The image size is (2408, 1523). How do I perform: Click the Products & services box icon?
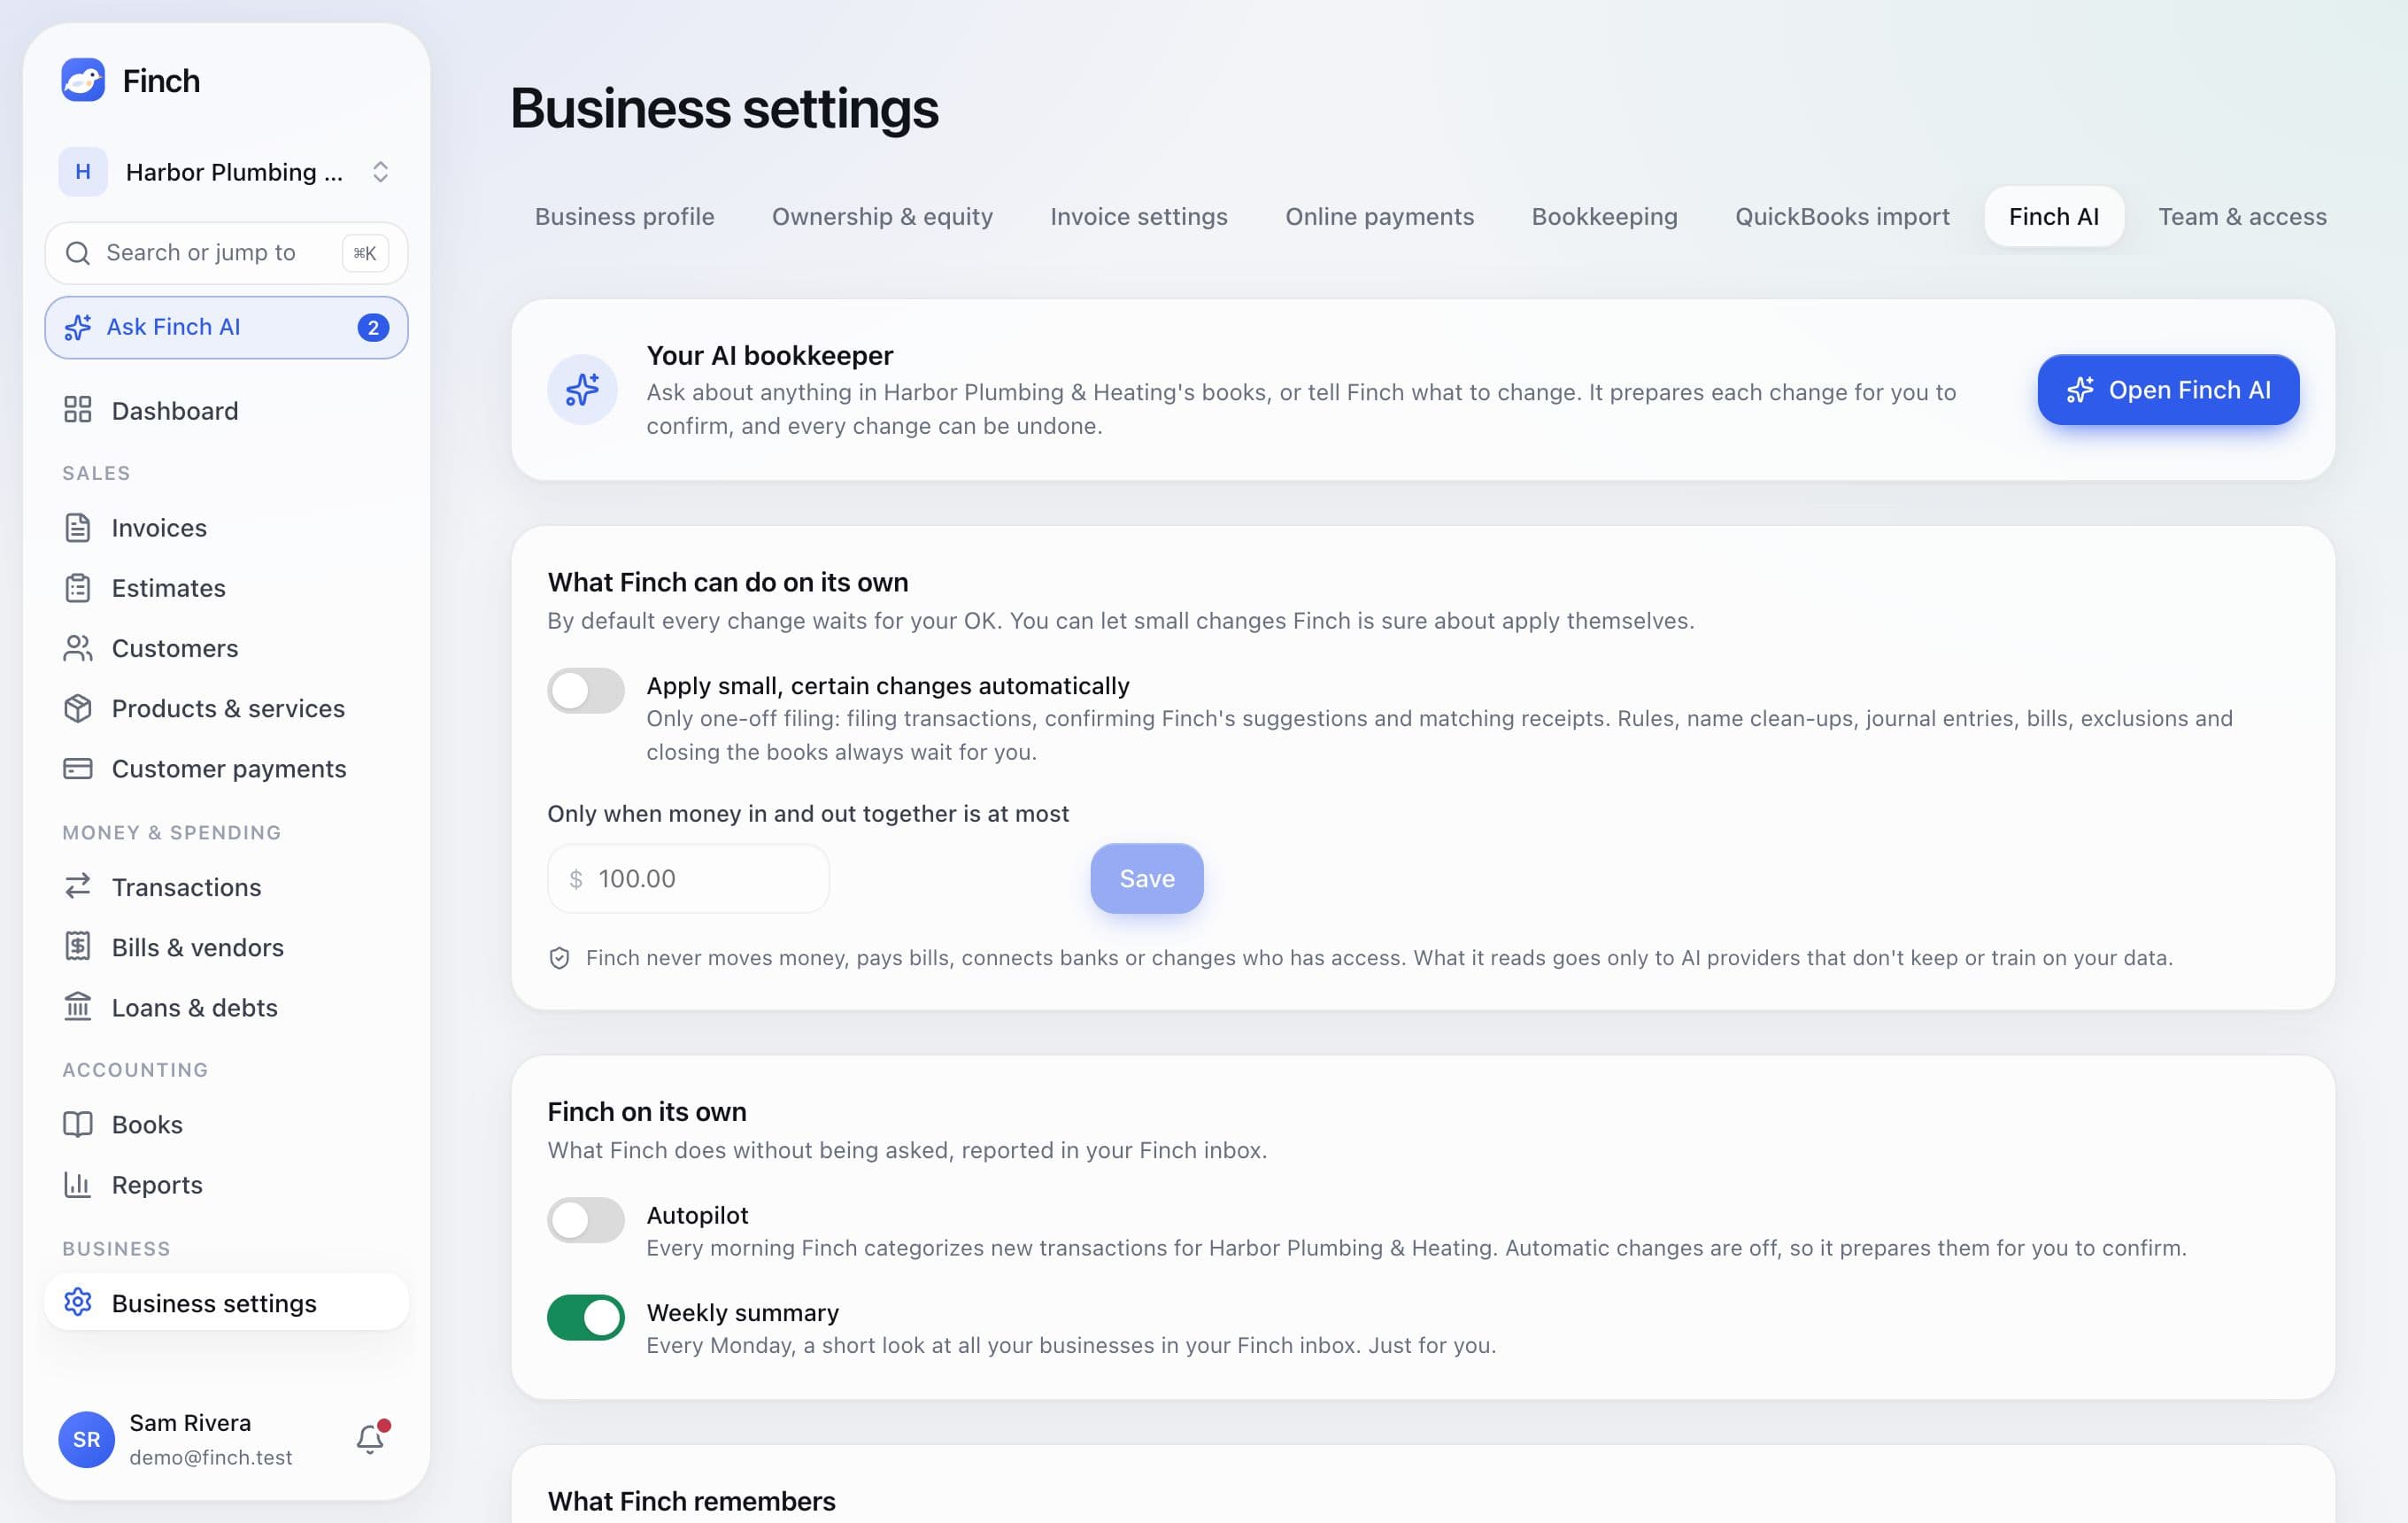78,708
